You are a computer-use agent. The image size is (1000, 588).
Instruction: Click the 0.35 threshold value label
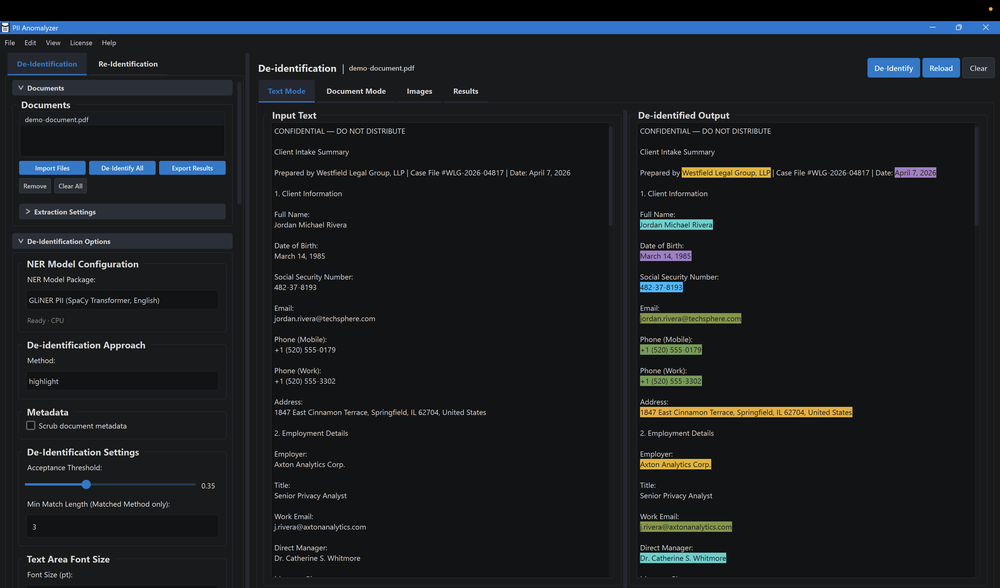pos(208,486)
